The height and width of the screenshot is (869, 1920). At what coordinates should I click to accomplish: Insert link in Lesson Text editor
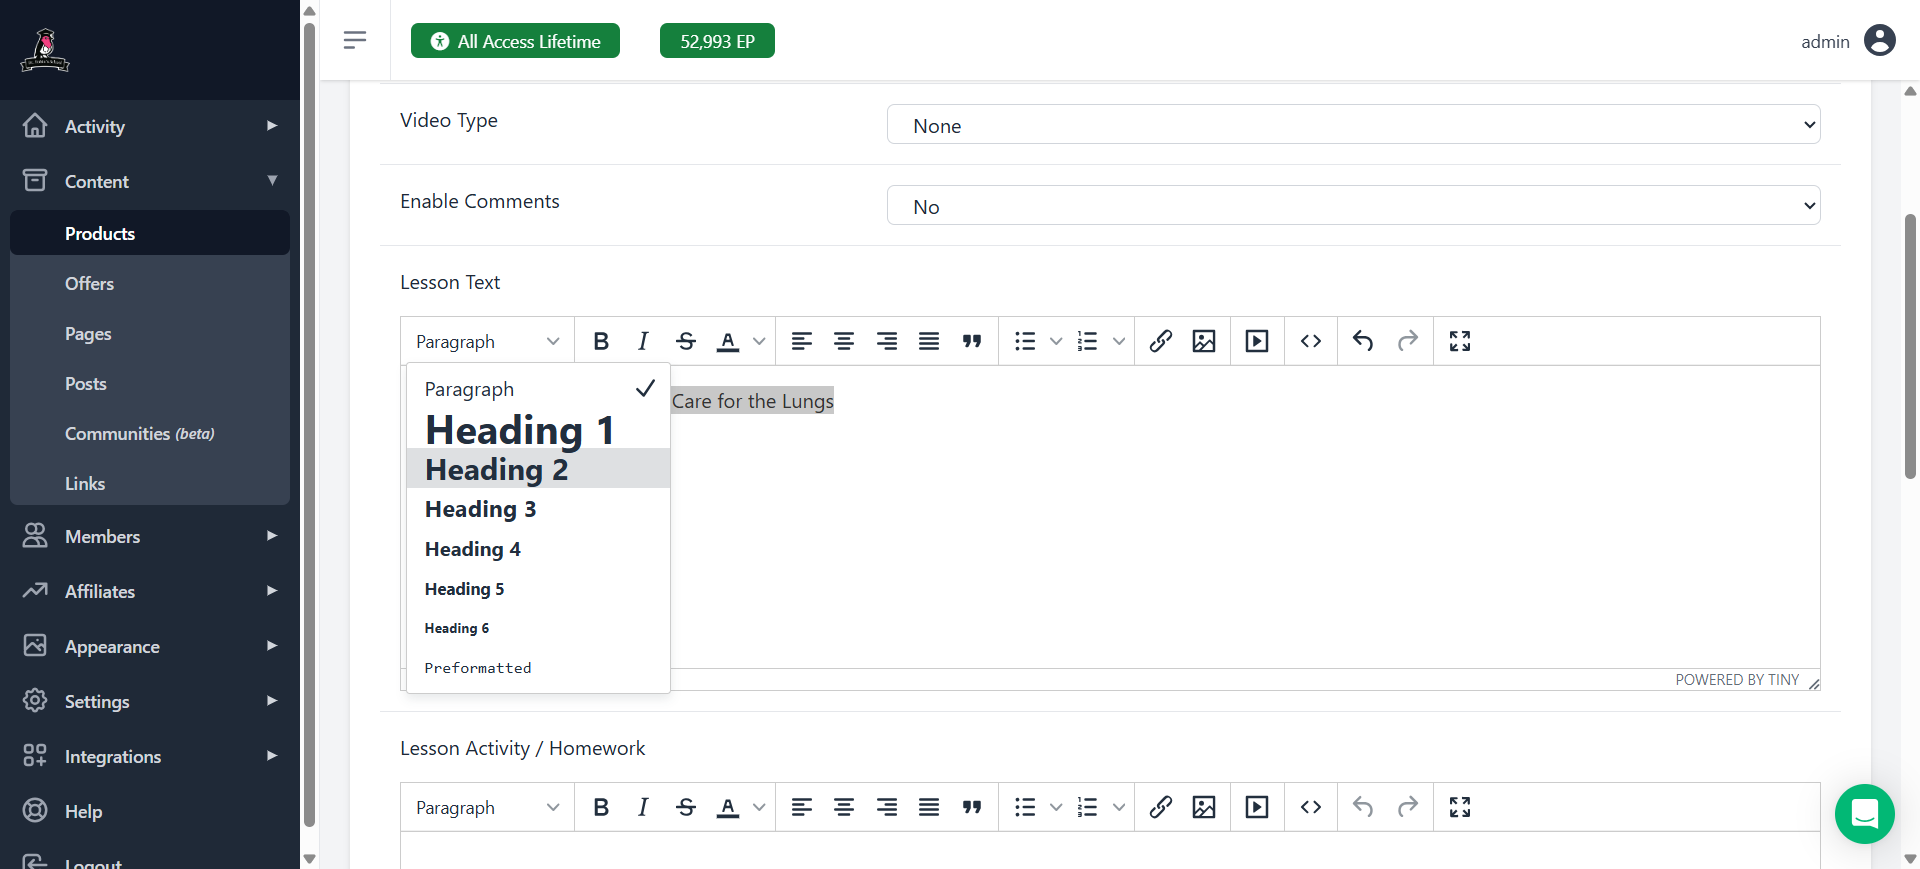click(x=1160, y=342)
